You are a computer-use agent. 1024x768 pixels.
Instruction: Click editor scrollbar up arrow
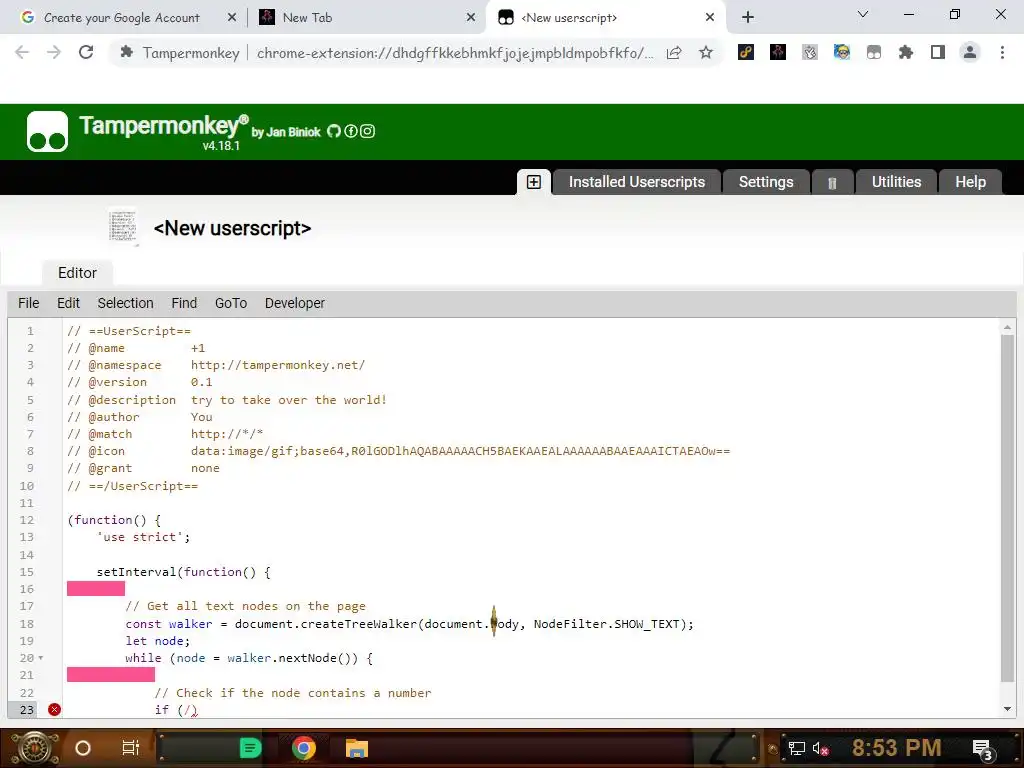(x=1007, y=327)
